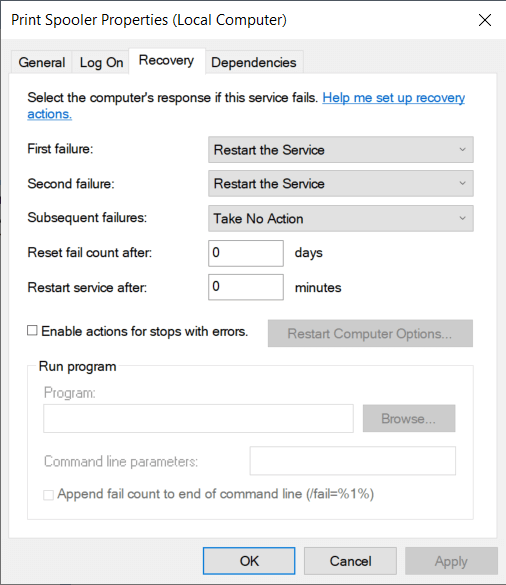
Task: Click the Program path input field
Action: 198,419
